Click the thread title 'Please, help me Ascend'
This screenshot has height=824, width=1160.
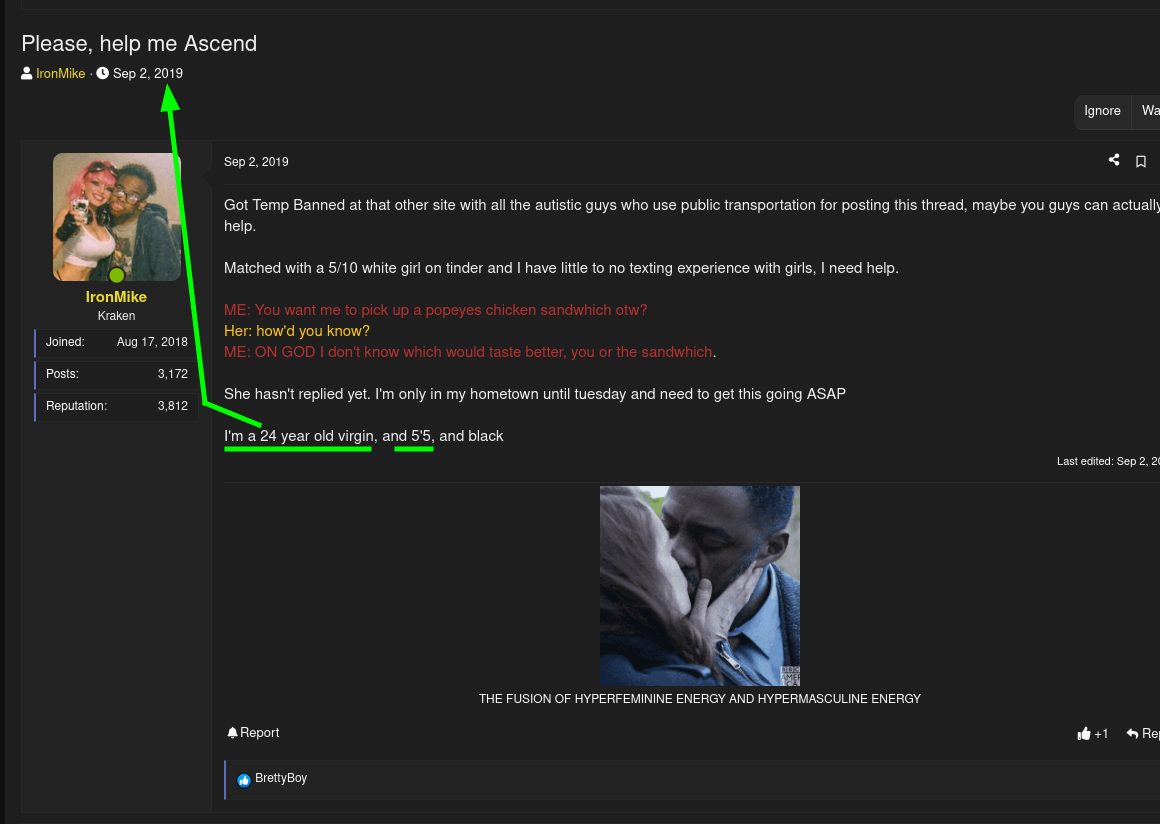(139, 44)
